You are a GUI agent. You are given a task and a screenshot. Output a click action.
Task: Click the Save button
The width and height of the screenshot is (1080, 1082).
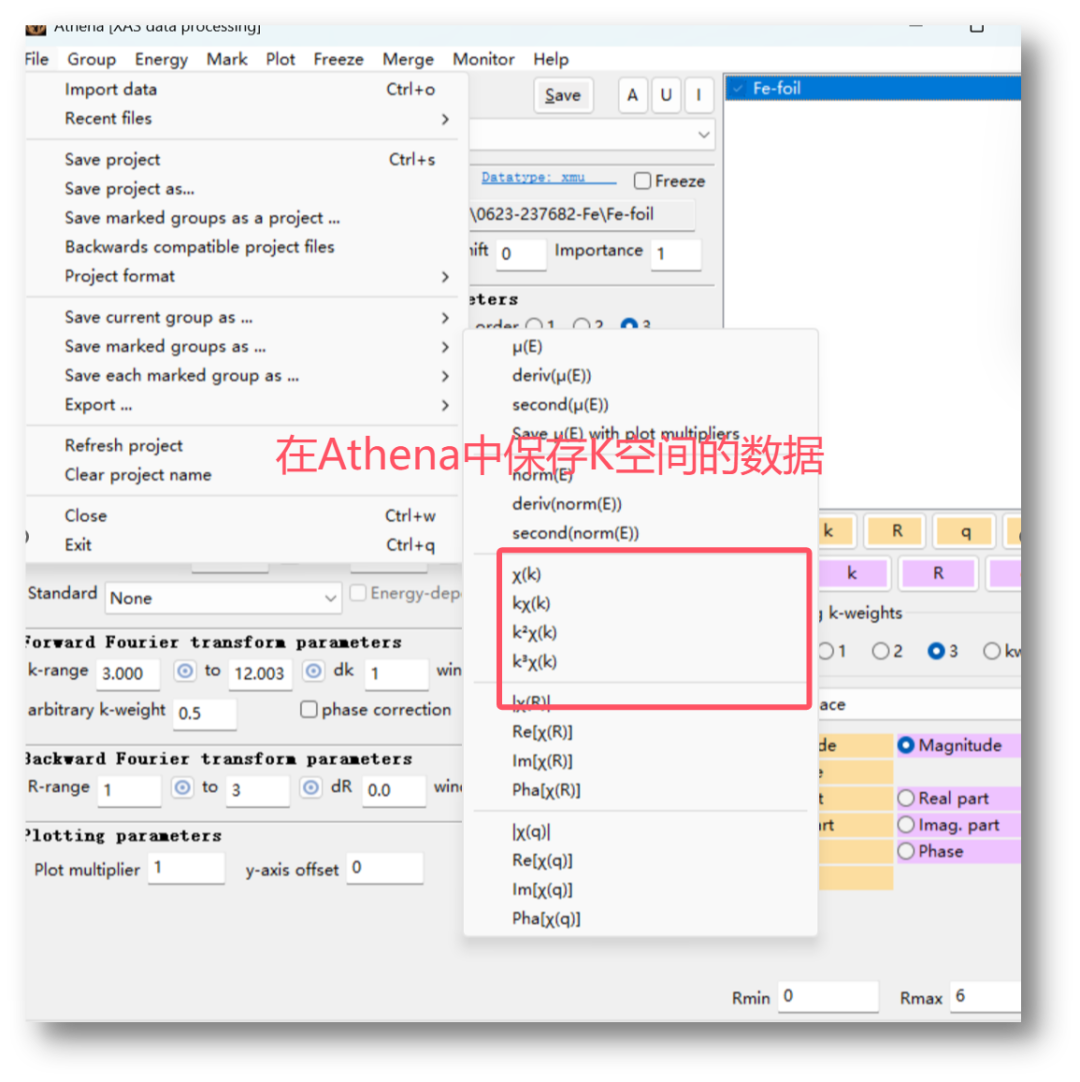(563, 95)
